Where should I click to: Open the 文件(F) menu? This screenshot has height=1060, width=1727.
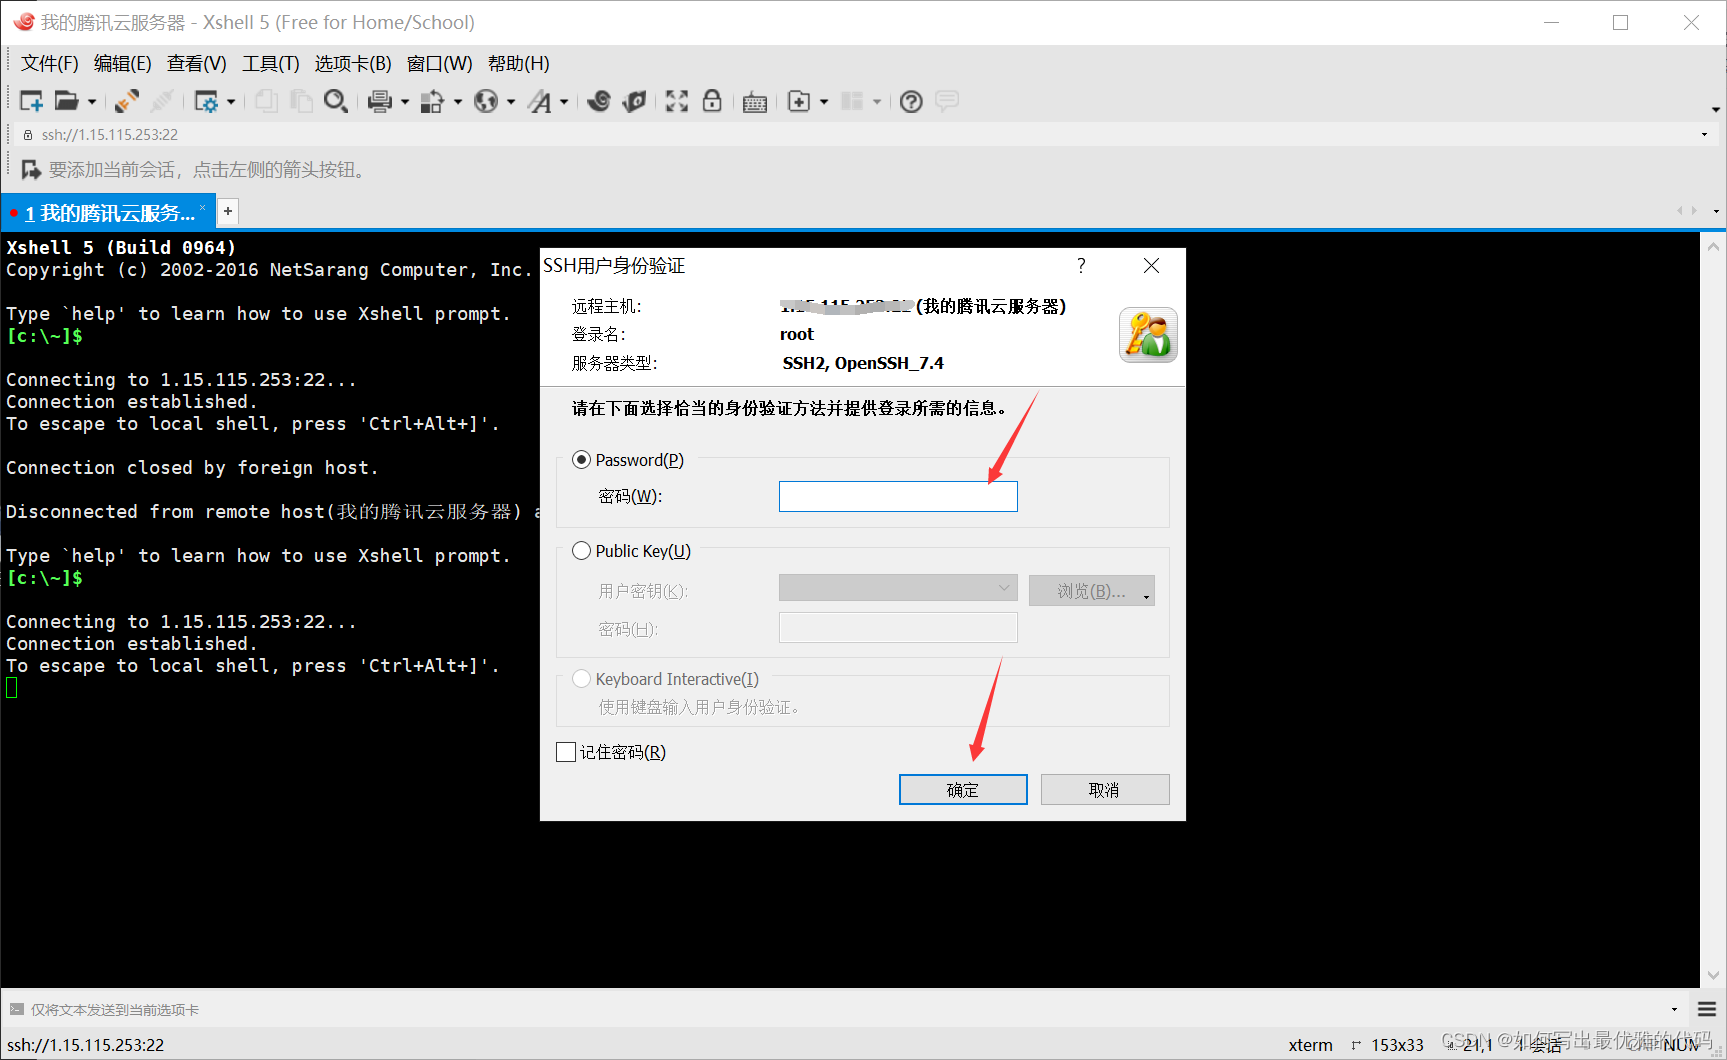[50, 63]
